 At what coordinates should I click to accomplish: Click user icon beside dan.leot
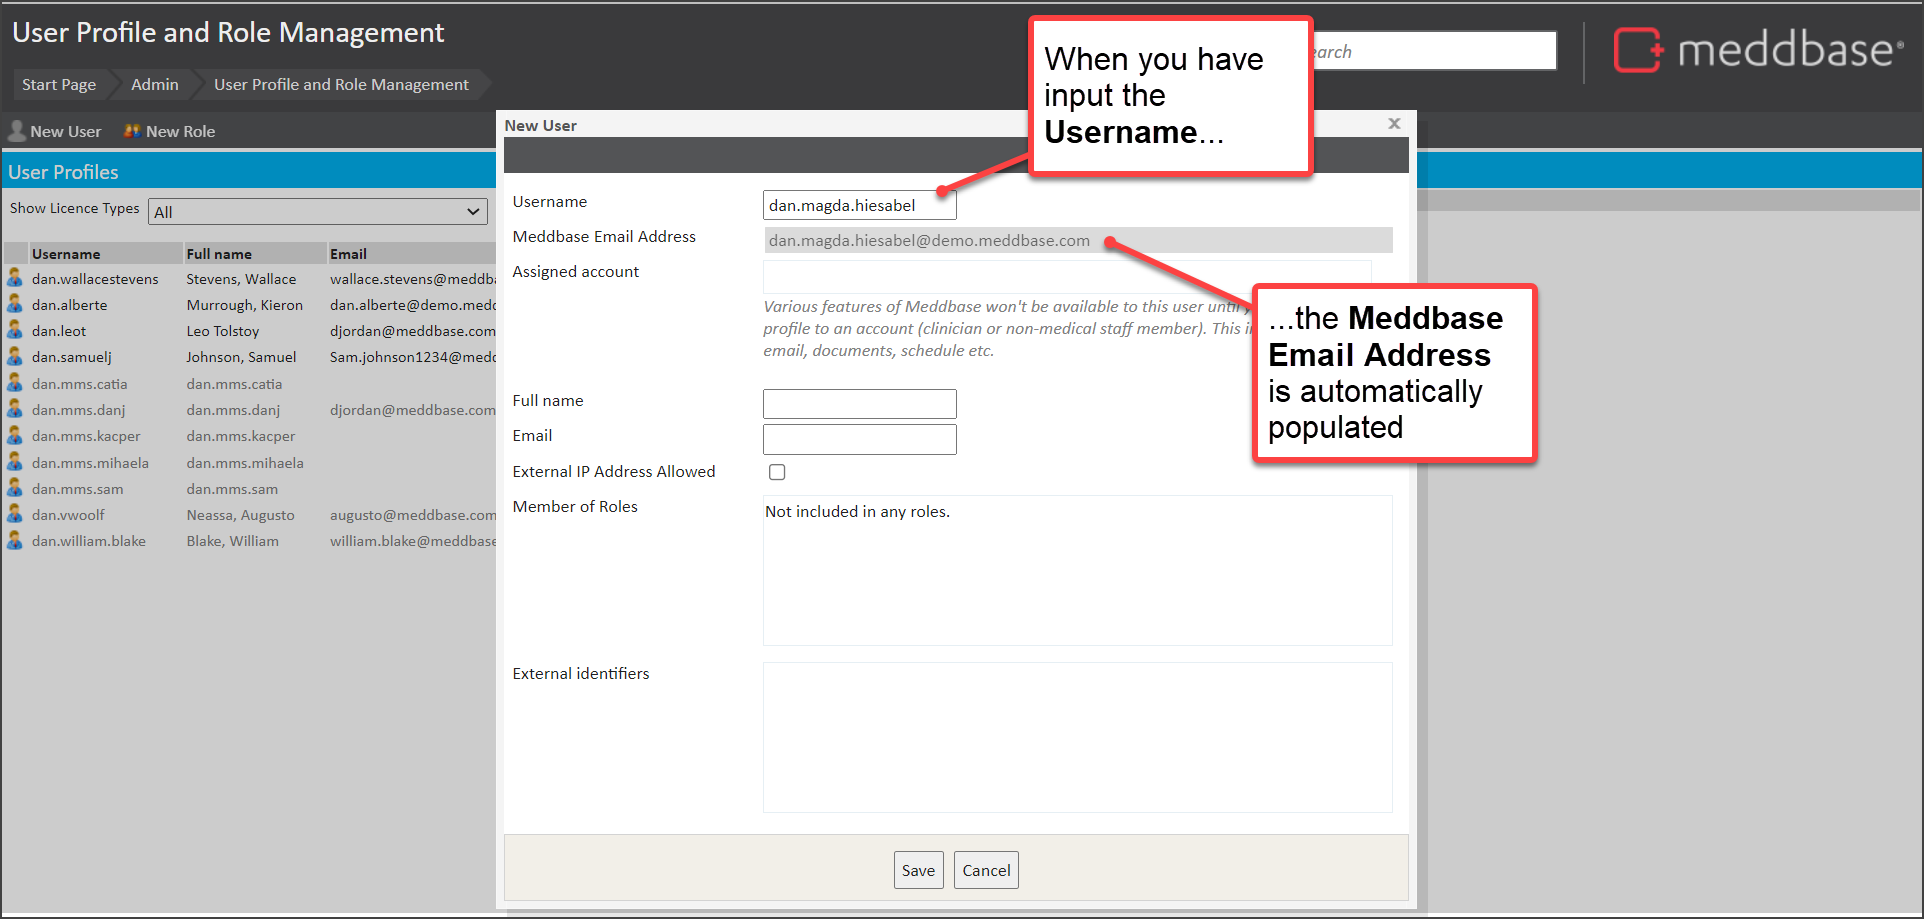point(15,330)
